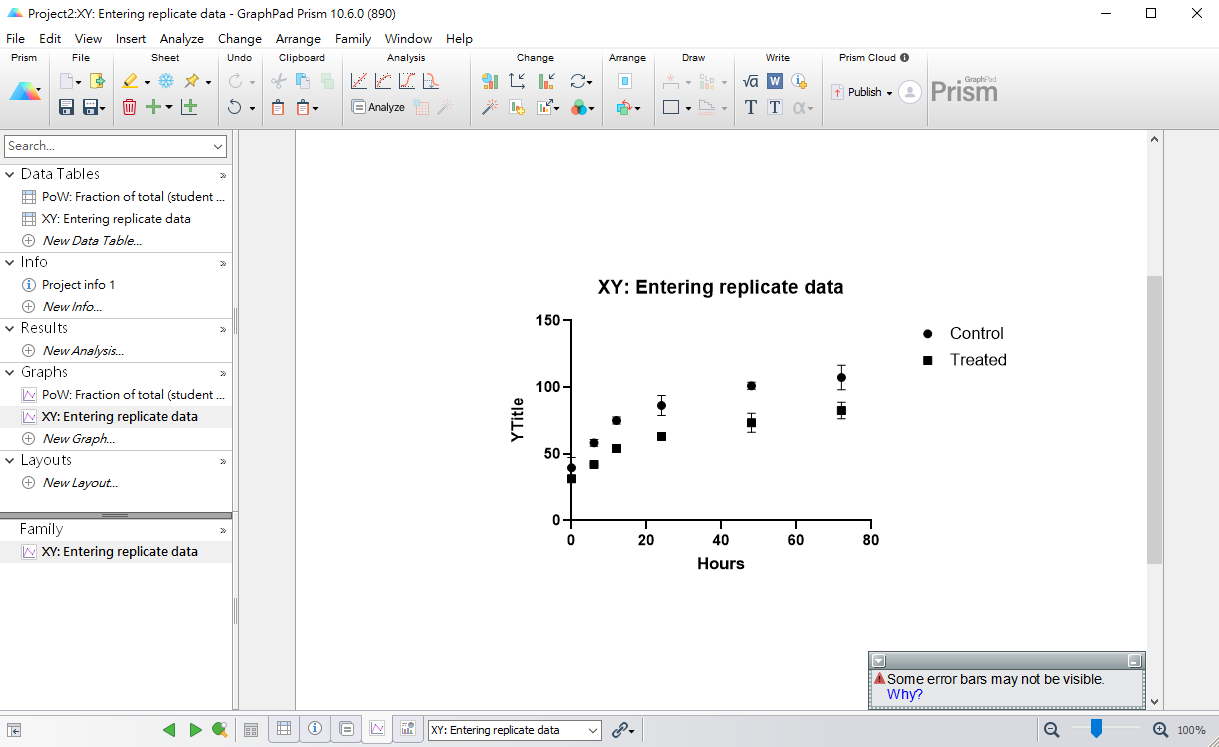Click the Results sheet icon in status bar
The height and width of the screenshot is (747, 1219).
pos(346,729)
